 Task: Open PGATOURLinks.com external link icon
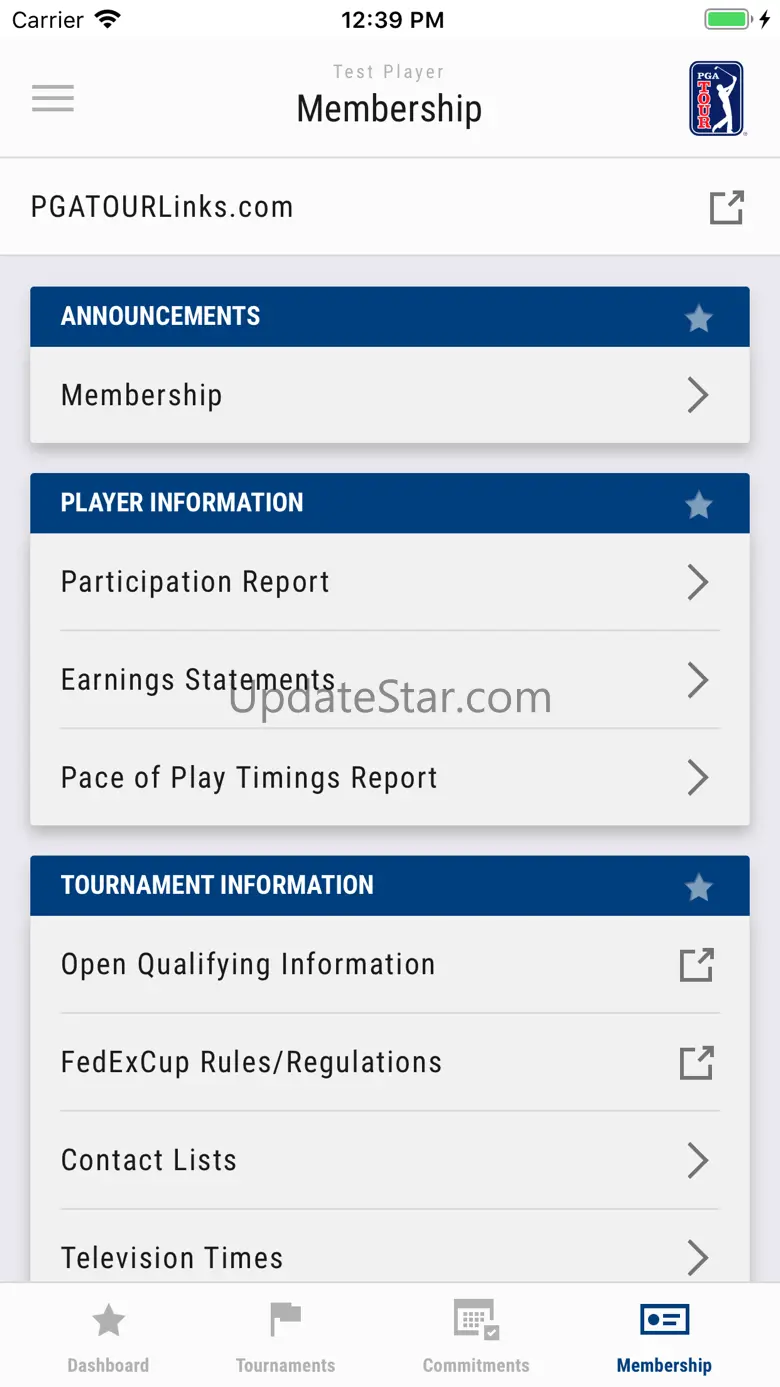726,207
